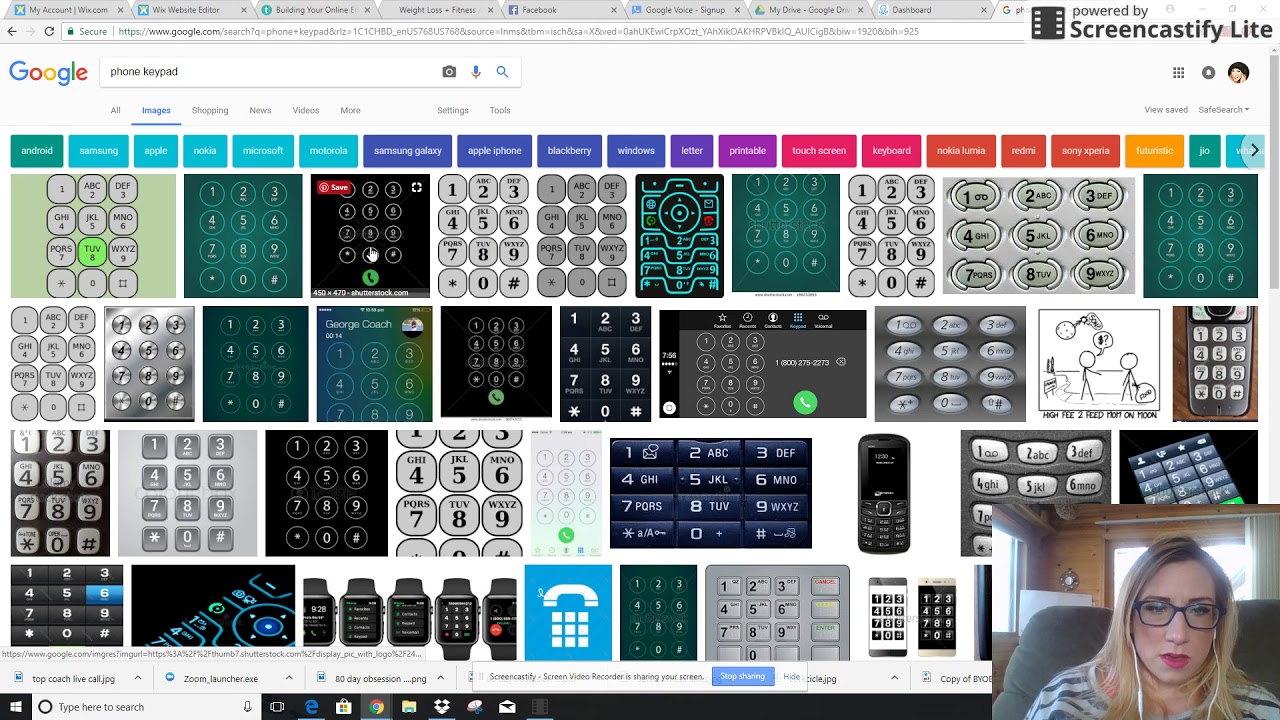Image resolution: width=1280 pixels, height=720 pixels.
Task: Switch to the All results tab
Action: click(115, 110)
